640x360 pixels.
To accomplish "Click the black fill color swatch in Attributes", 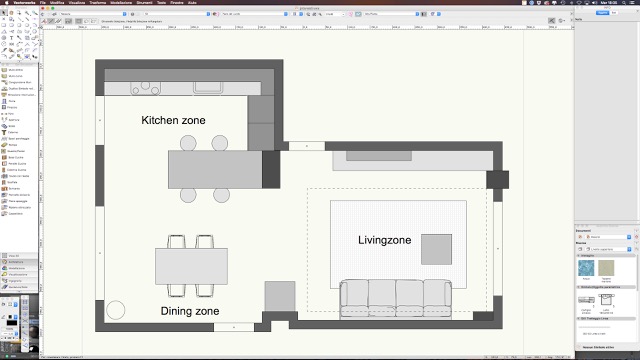I will click(x=12, y=323).
